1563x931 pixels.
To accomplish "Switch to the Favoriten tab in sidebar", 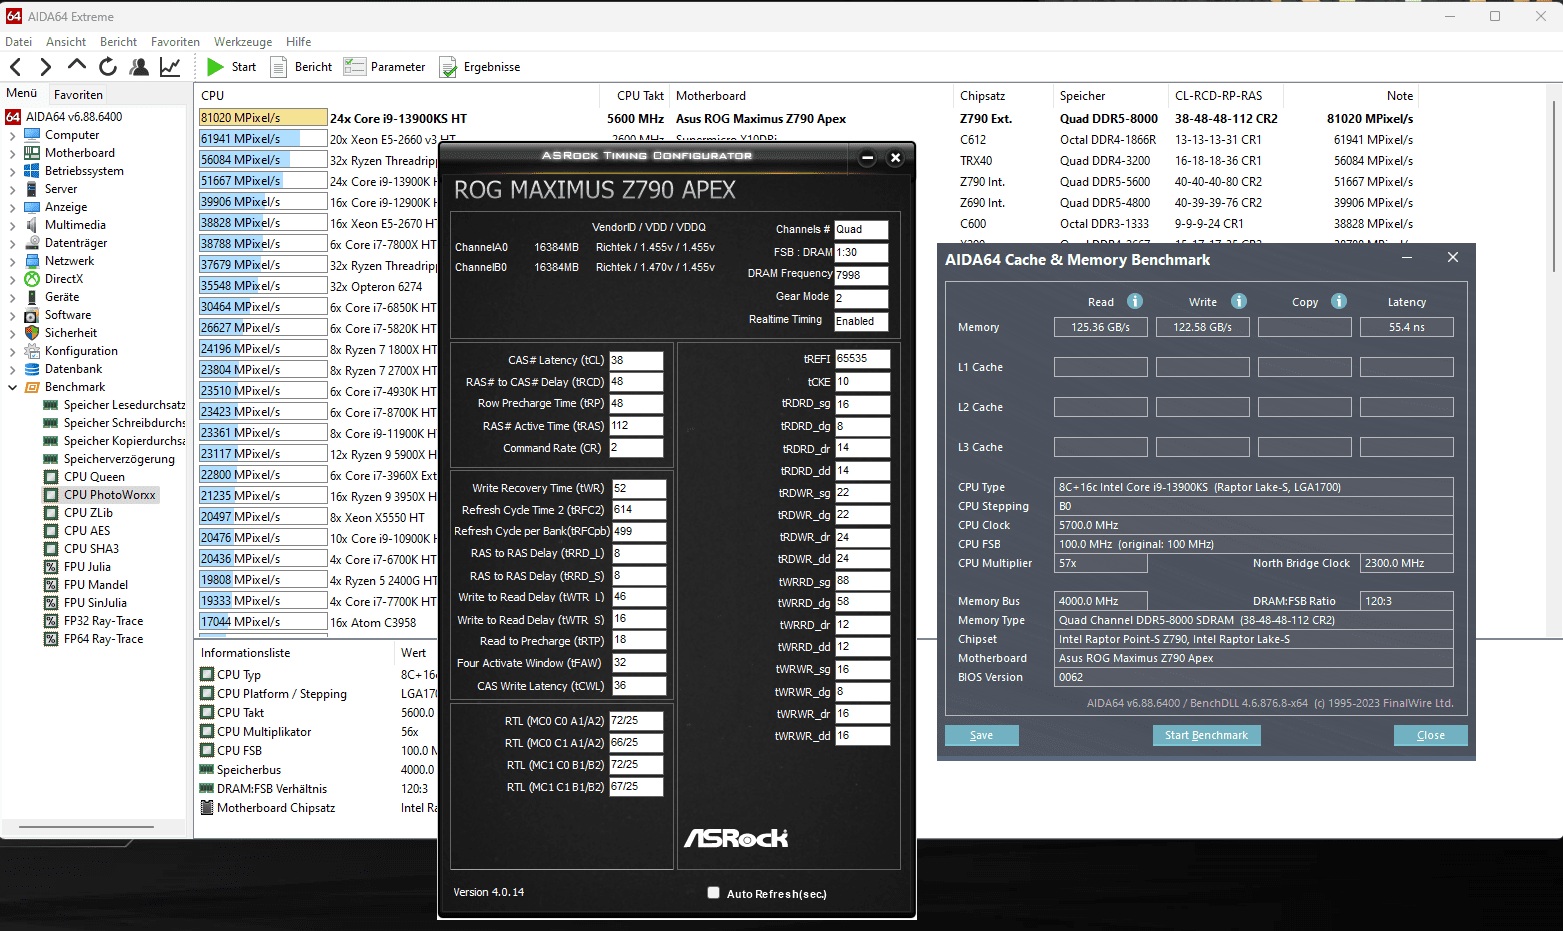I will point(78,95).
